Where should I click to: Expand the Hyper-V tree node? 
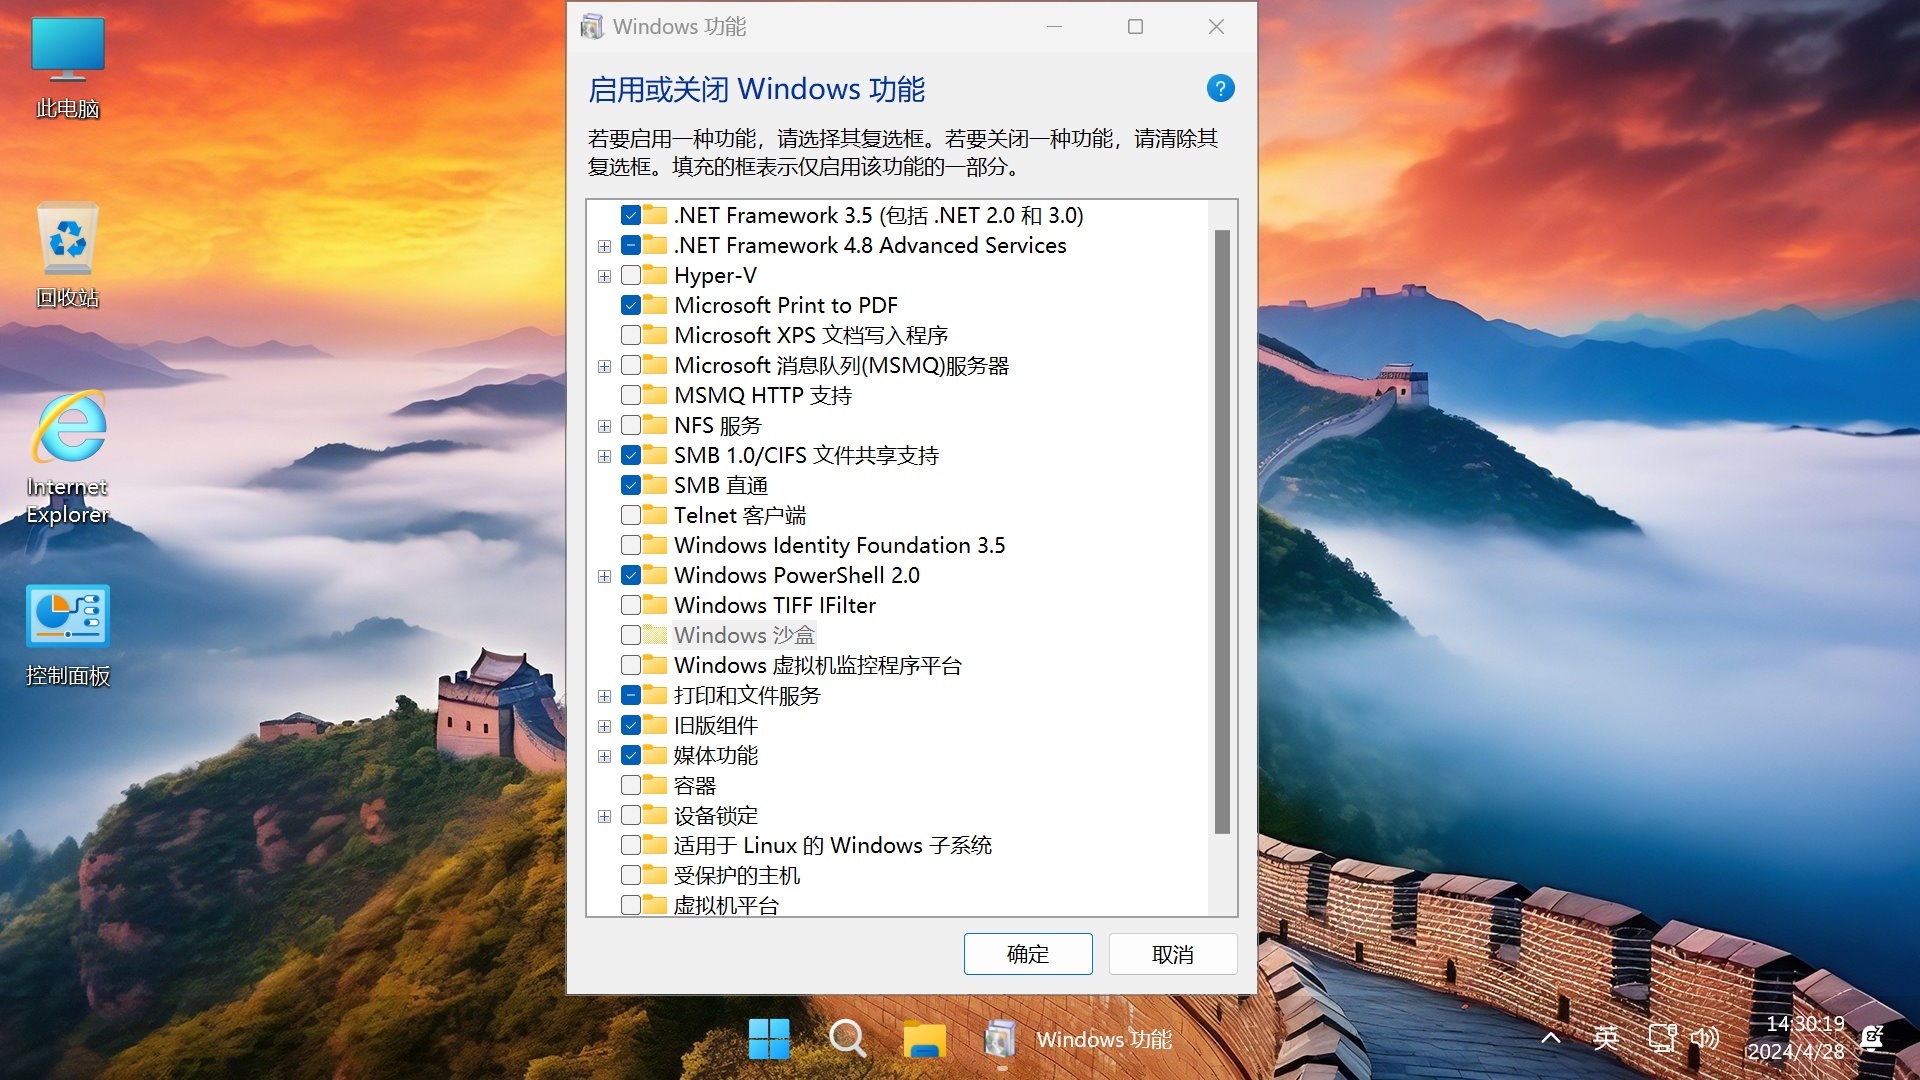click(x=604, y=275)
